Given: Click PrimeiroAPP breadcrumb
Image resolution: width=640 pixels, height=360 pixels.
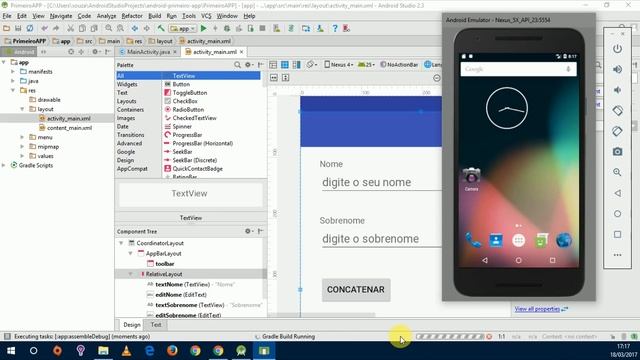Looking at the screenshot, I should click(x=25, y=41).
